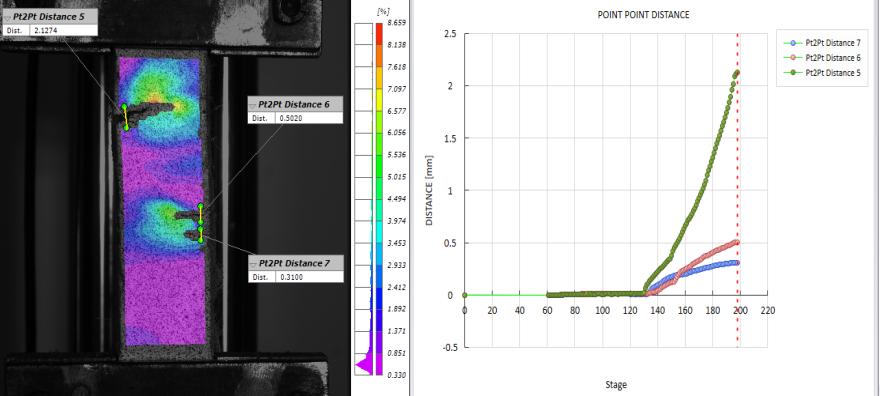Screen dimensions: 880x396
Task: Collapse the Pt2Pt Distance 7 label triangle
Action: click(x=254, y=264)
